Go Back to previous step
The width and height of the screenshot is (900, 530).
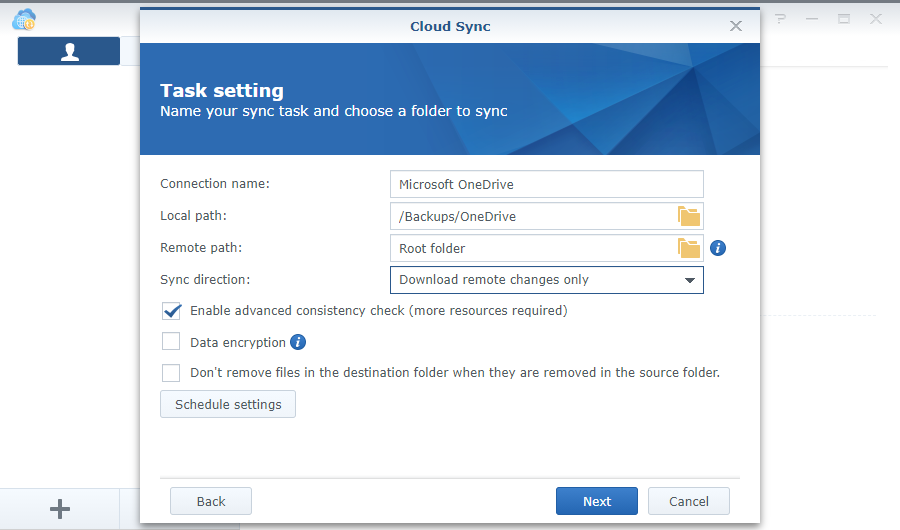coord(211,501)
